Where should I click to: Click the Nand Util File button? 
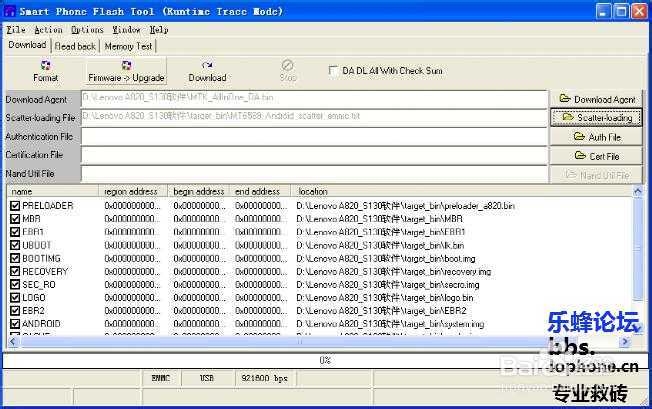pos(596,175)
